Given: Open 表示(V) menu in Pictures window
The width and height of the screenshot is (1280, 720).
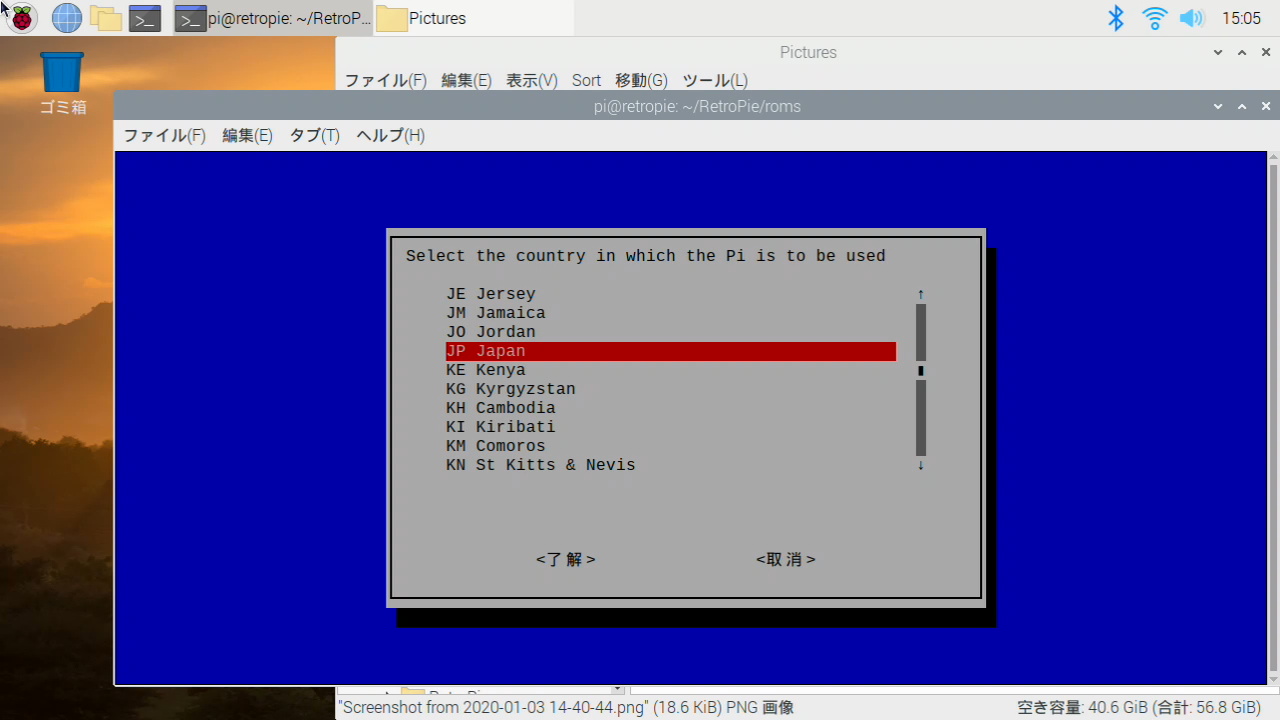Looking at the screenshot, I should (x=531, y=80).
